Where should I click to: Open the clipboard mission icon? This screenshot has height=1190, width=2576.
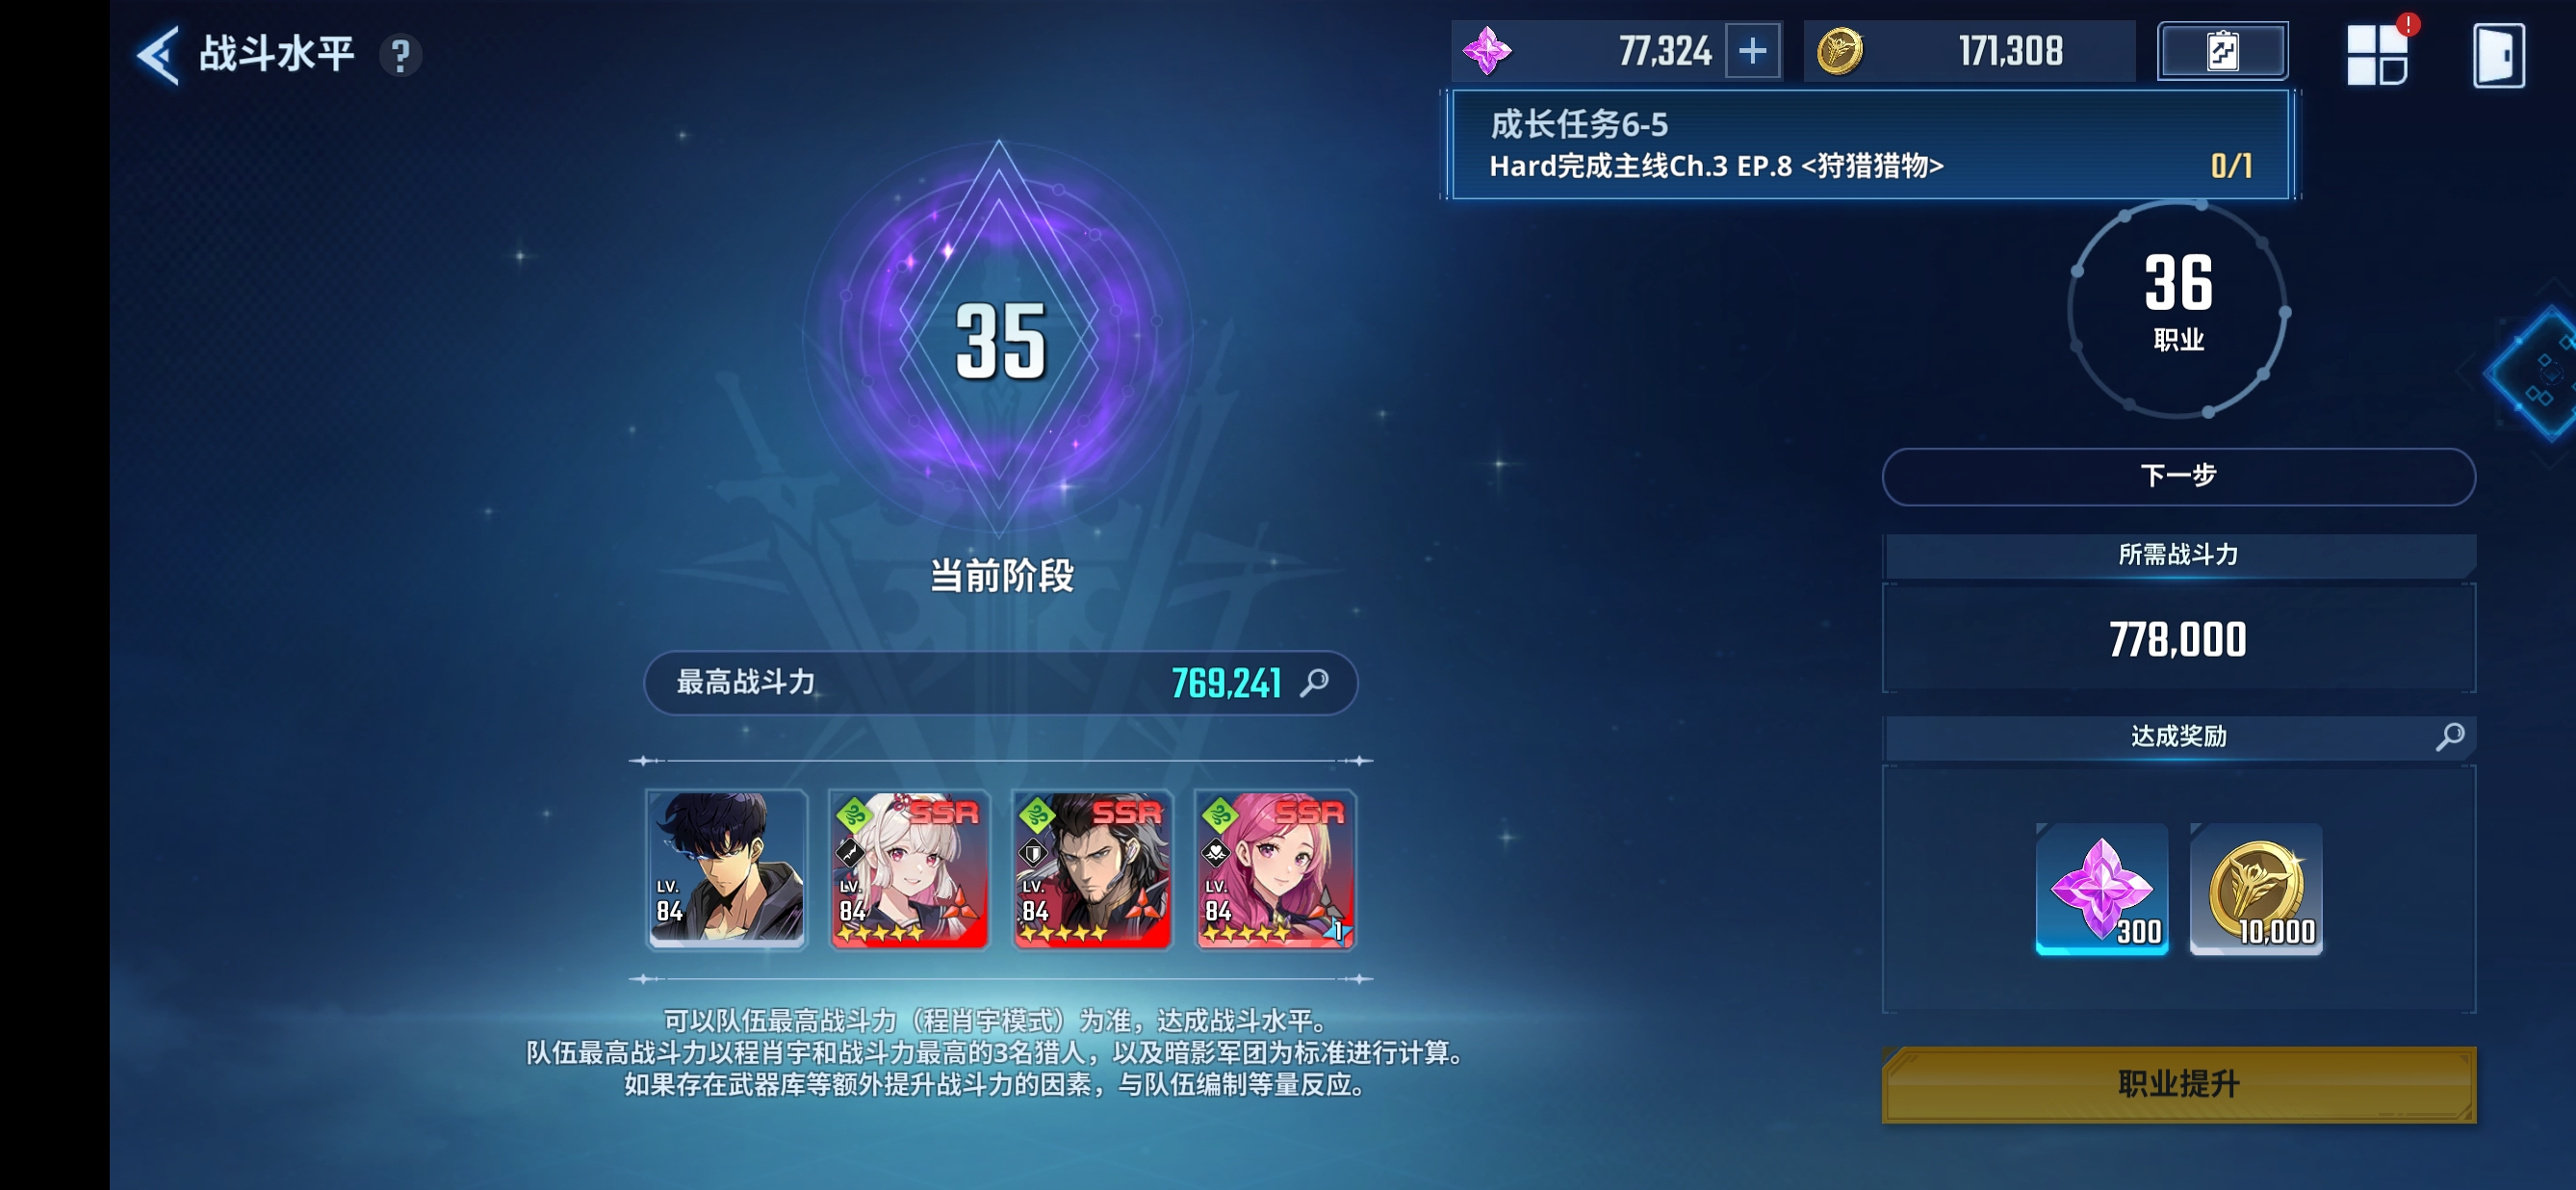[2222, 51]
